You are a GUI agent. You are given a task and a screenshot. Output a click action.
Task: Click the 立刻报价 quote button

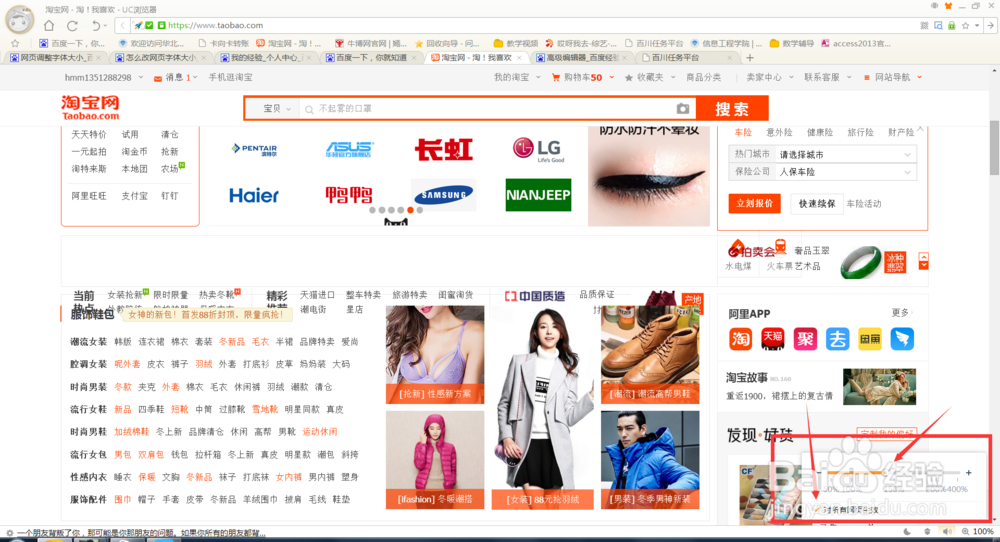pos(754,203)
